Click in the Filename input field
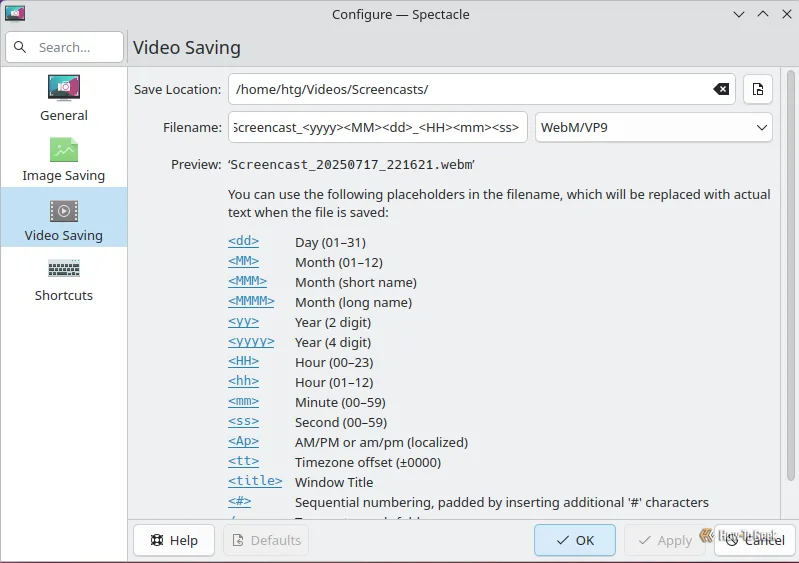This screenshot has width=799, height=563. (378, 127)
